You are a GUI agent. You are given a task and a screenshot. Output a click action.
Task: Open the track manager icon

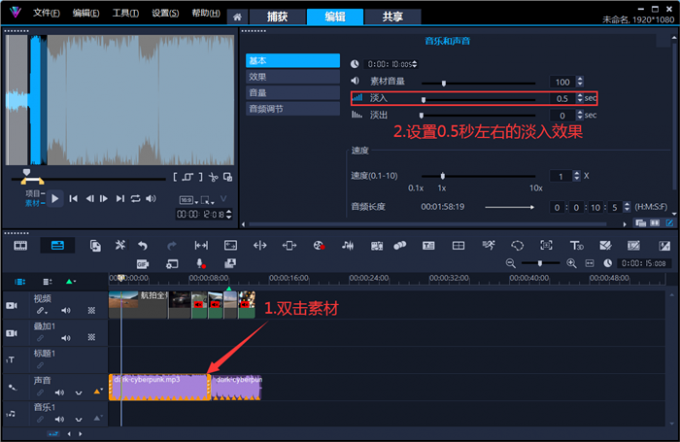click(x=47, y=282)
